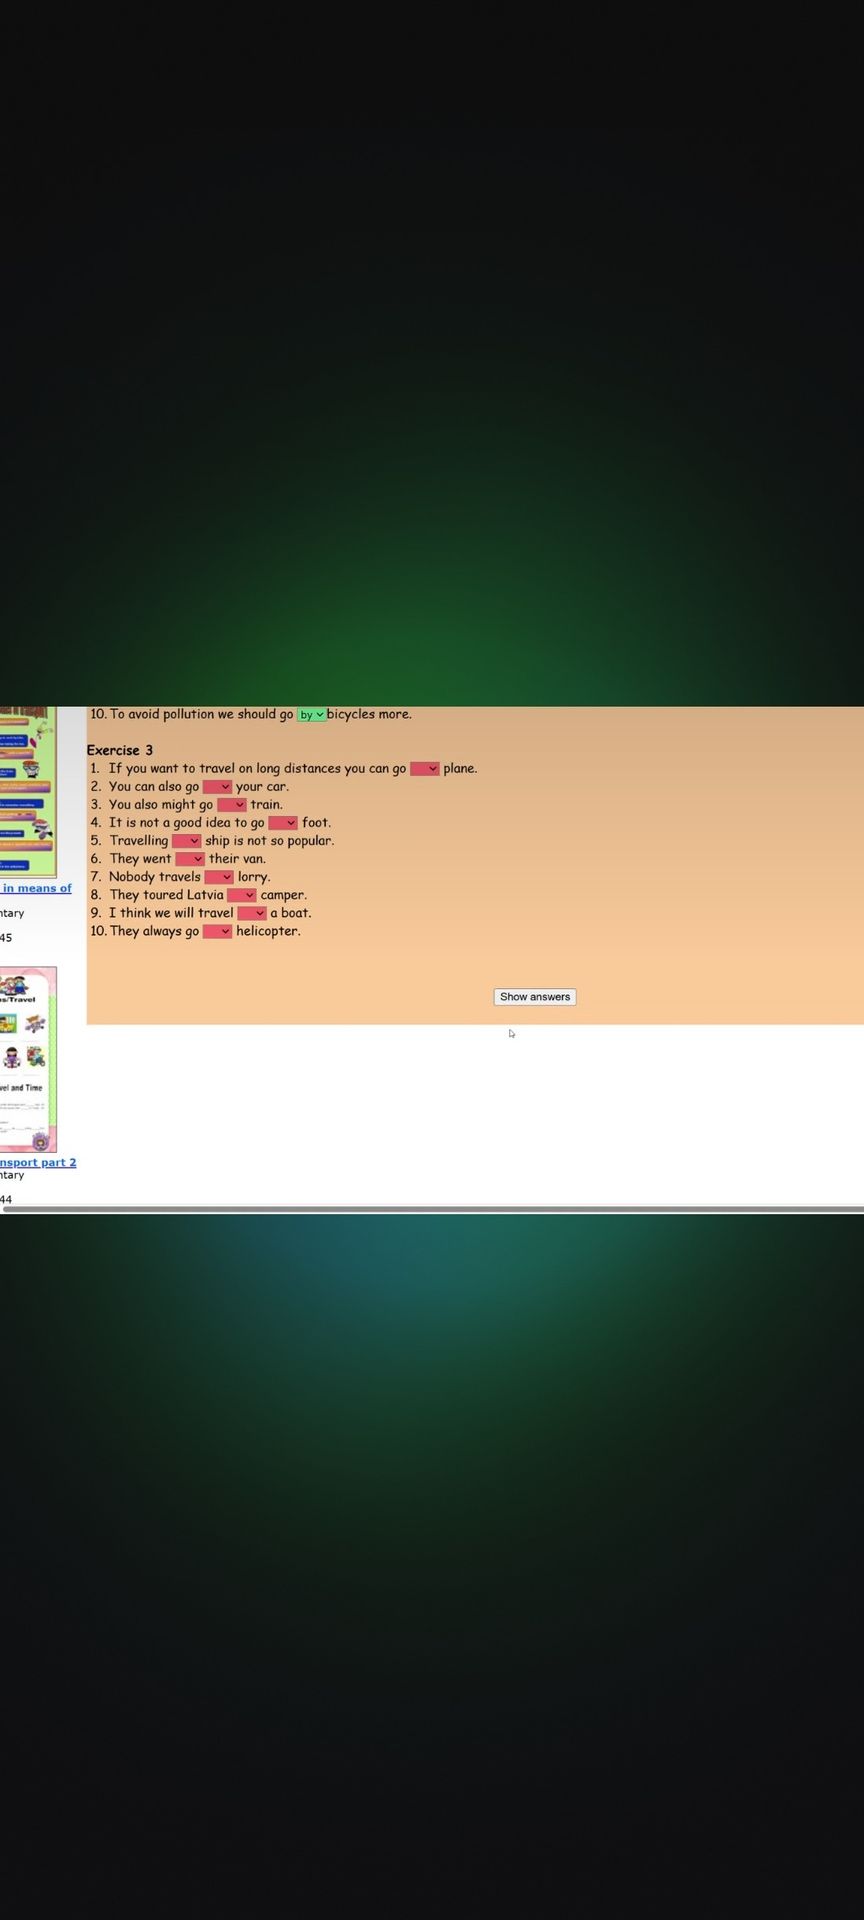Open dropdown before 'a boat' in sentence 9

pyautogui.click(x=252, y=913)
